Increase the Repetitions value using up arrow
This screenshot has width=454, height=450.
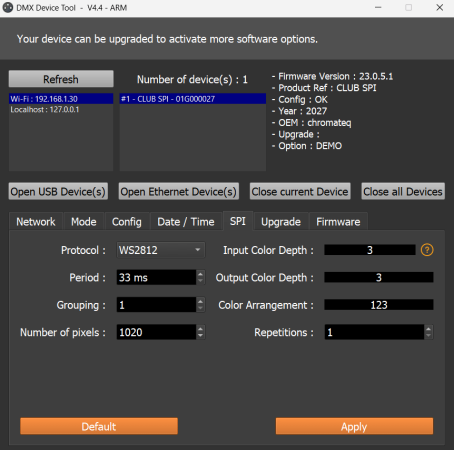[x=428, y=329]
